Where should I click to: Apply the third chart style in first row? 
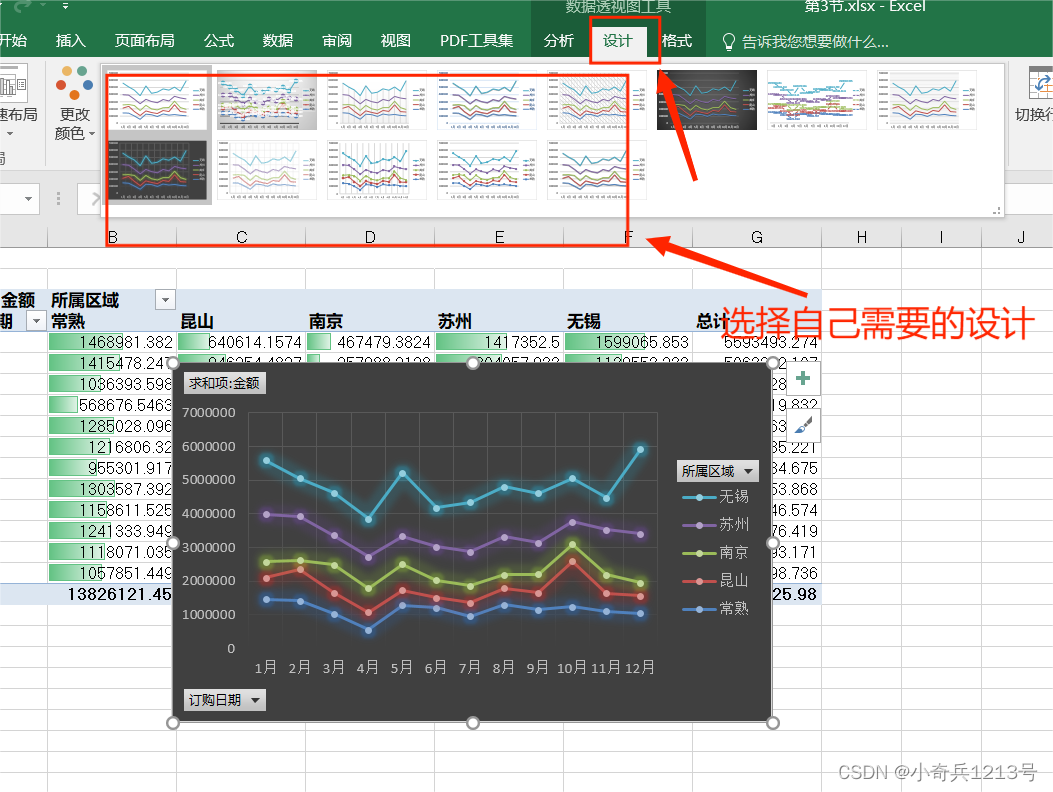[x=377, y=100]
